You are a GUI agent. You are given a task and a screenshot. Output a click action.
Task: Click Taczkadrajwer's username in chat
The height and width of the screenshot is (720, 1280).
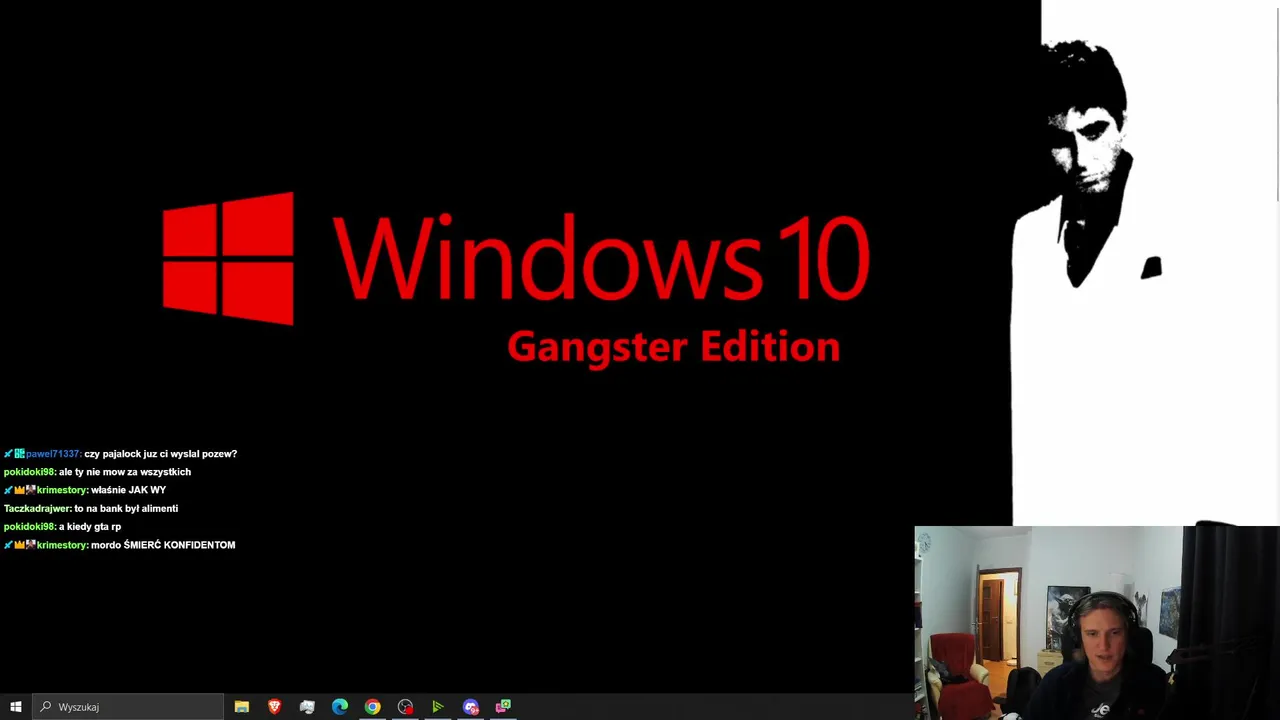[37, 509]
